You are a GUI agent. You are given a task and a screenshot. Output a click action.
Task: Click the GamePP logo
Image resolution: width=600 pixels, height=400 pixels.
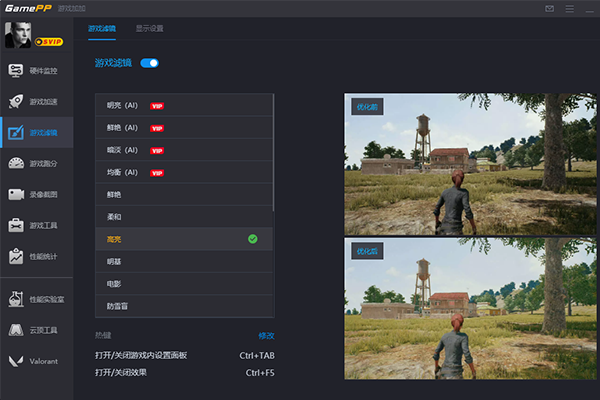(x=28, y=8)
